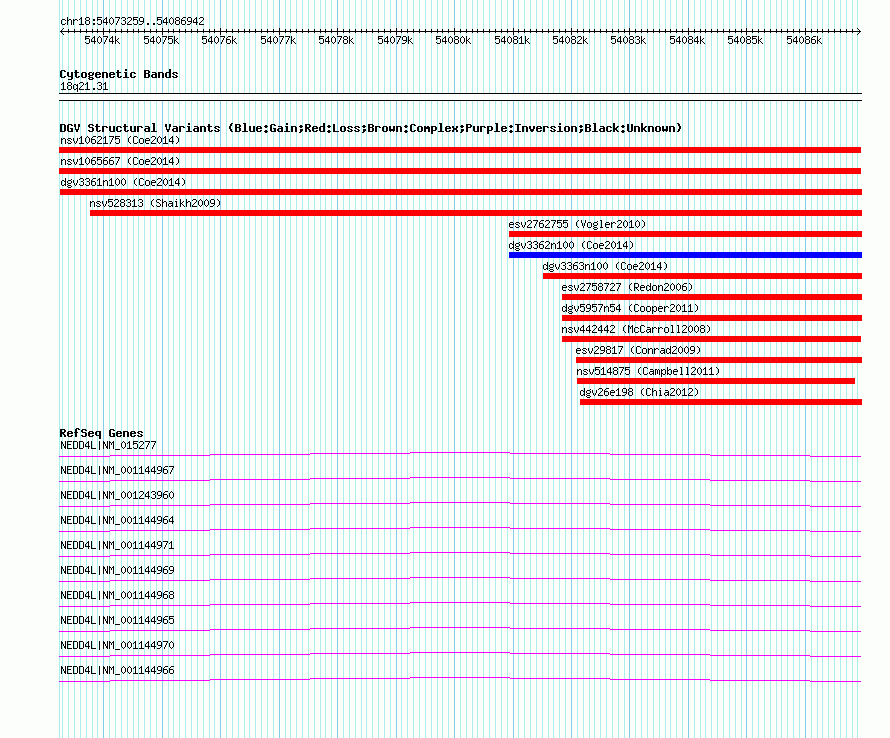Select the red bar under nsv514875
Image resolution: width=890 pixels, height=738 pixels.
pos(716,381)
